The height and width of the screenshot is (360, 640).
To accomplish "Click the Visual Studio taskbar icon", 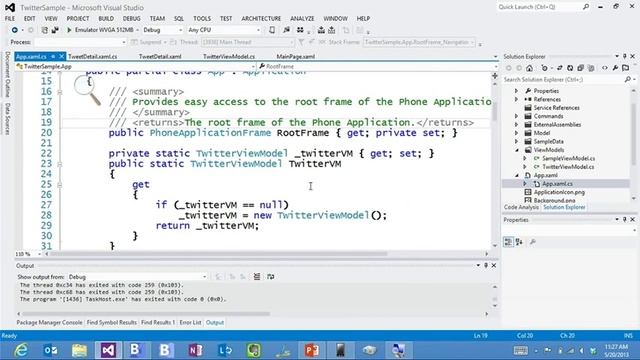I will 108,350.
